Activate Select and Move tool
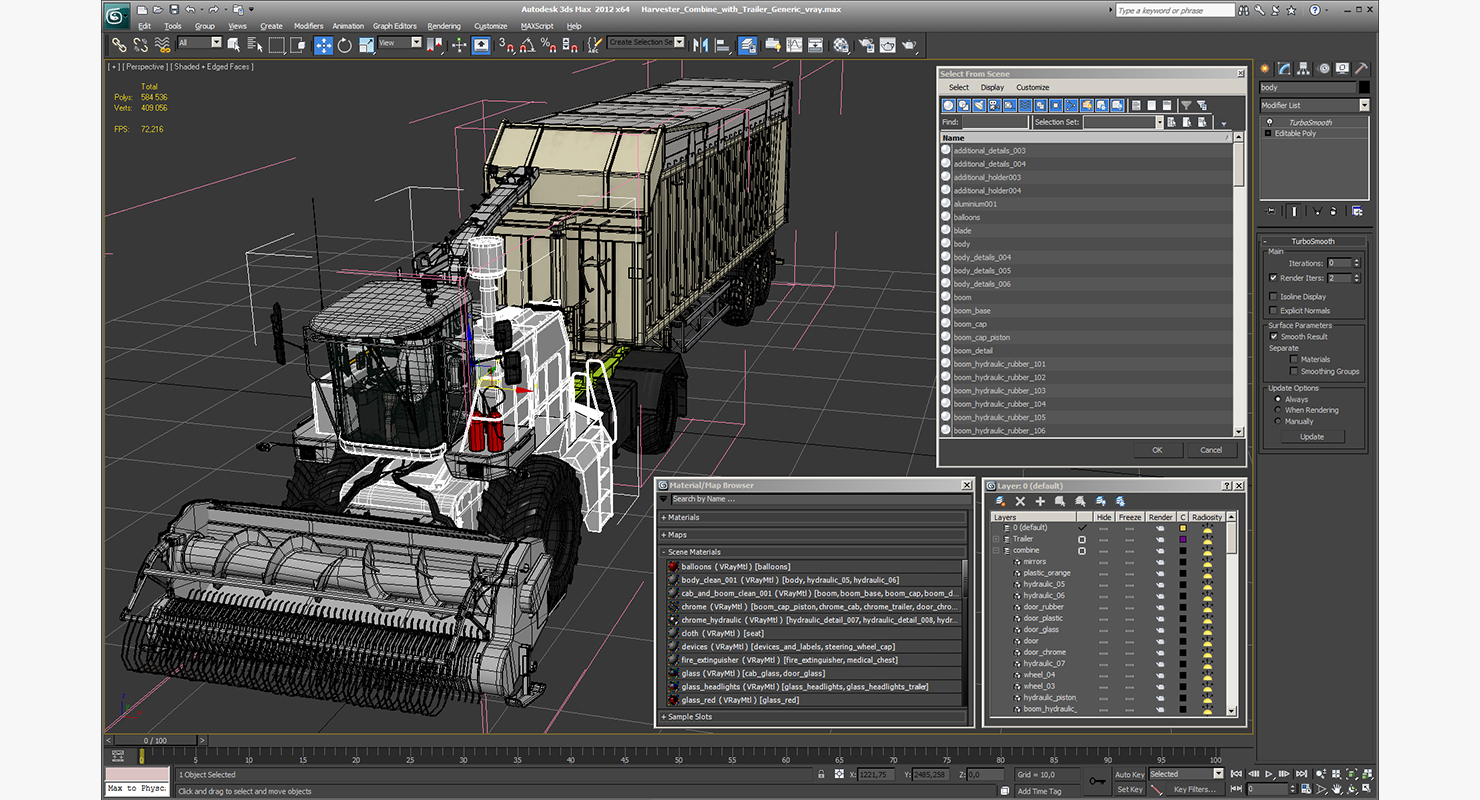 pyautogui.click(x=323, y=45)
